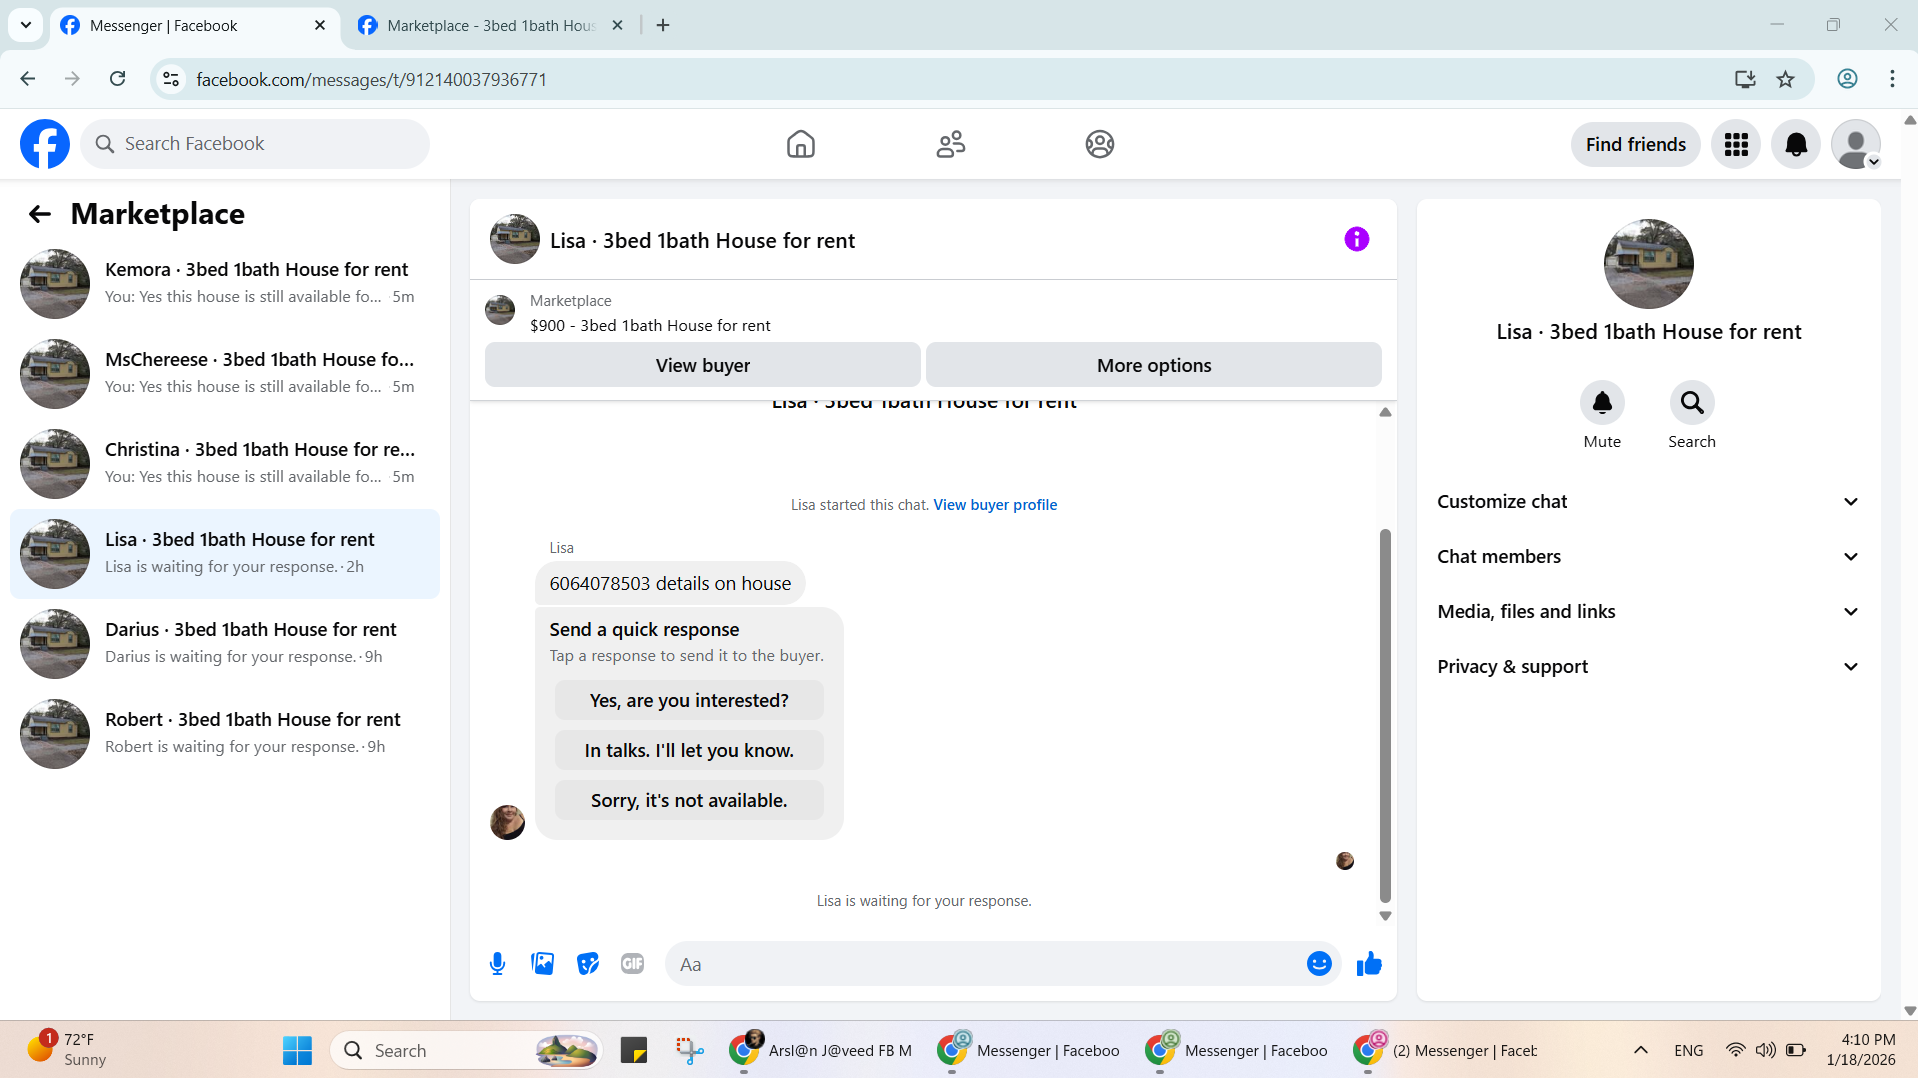Open the MsChereese conversation
The width and height of the screenshot is (1918, 1078).
pos(225,374)
